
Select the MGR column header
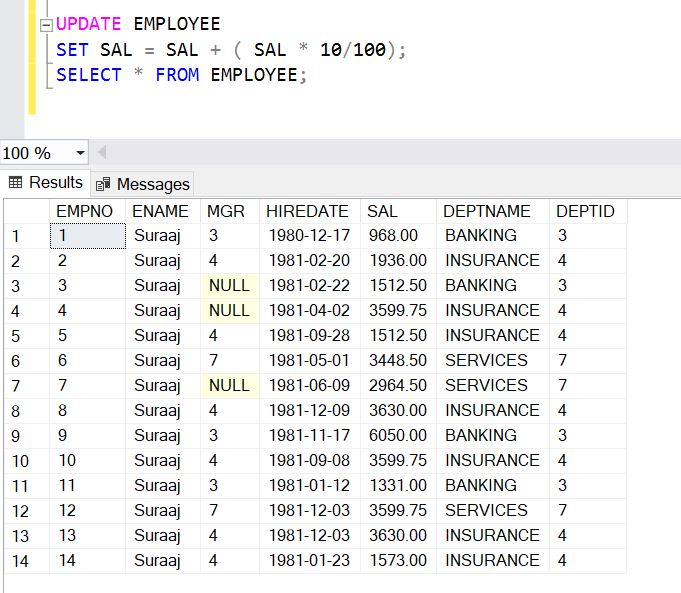coord(230,211)
